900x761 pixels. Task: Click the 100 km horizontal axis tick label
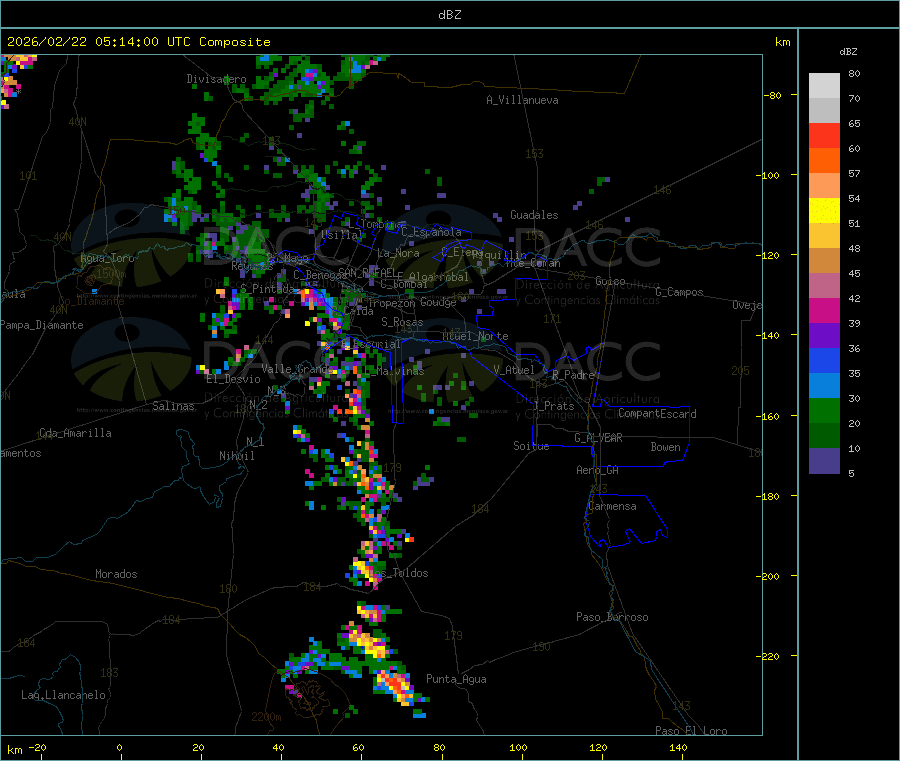pos(518,747)
